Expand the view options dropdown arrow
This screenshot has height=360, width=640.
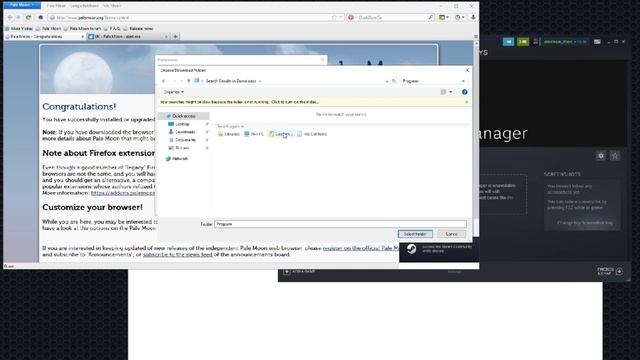click(x=451, y=92)
